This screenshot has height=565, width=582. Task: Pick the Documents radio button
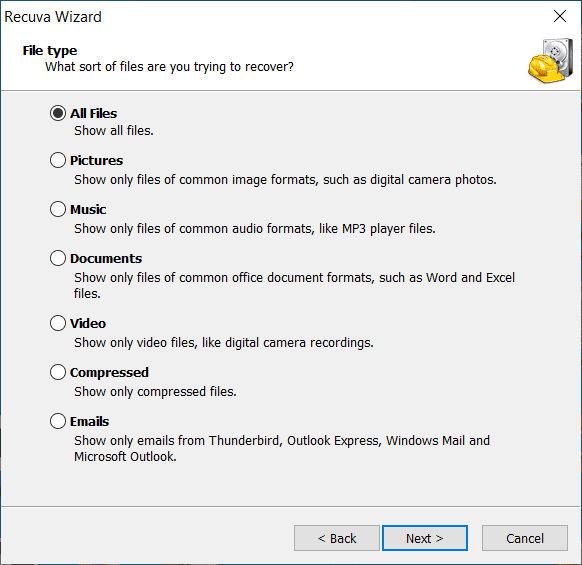pos(58,258)
